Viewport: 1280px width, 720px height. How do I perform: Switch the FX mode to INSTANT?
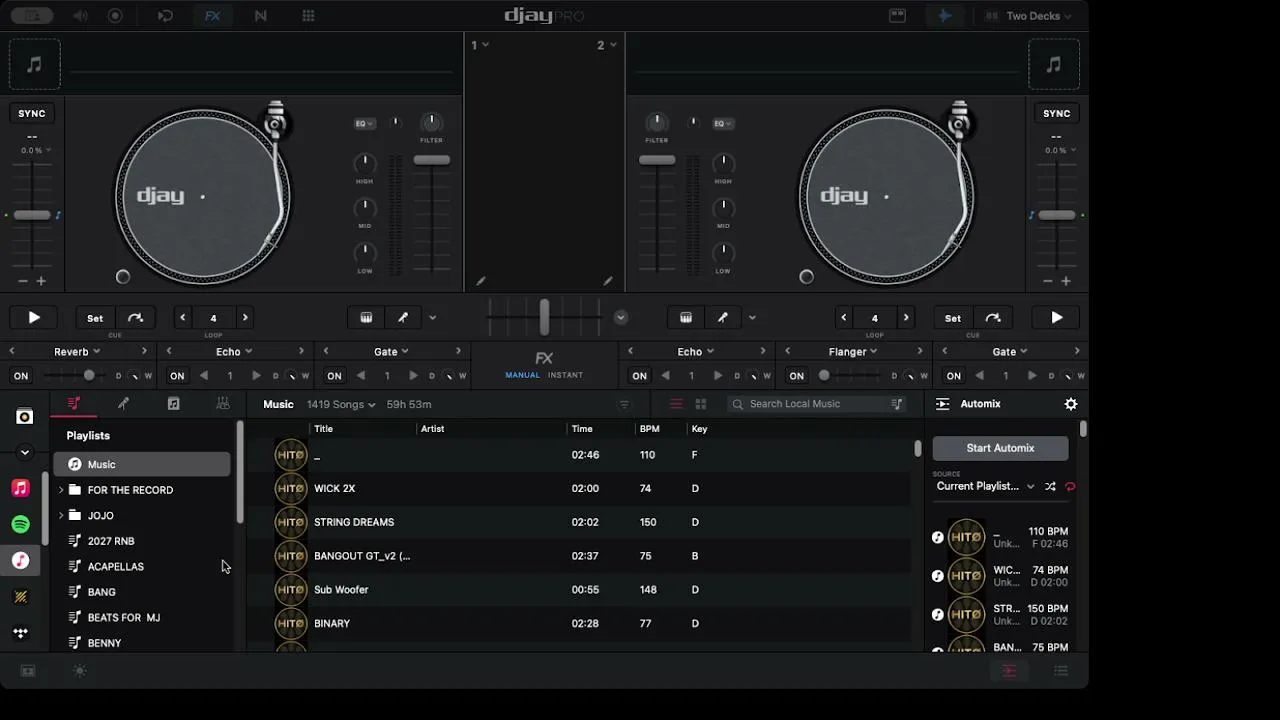pos(565,375)
